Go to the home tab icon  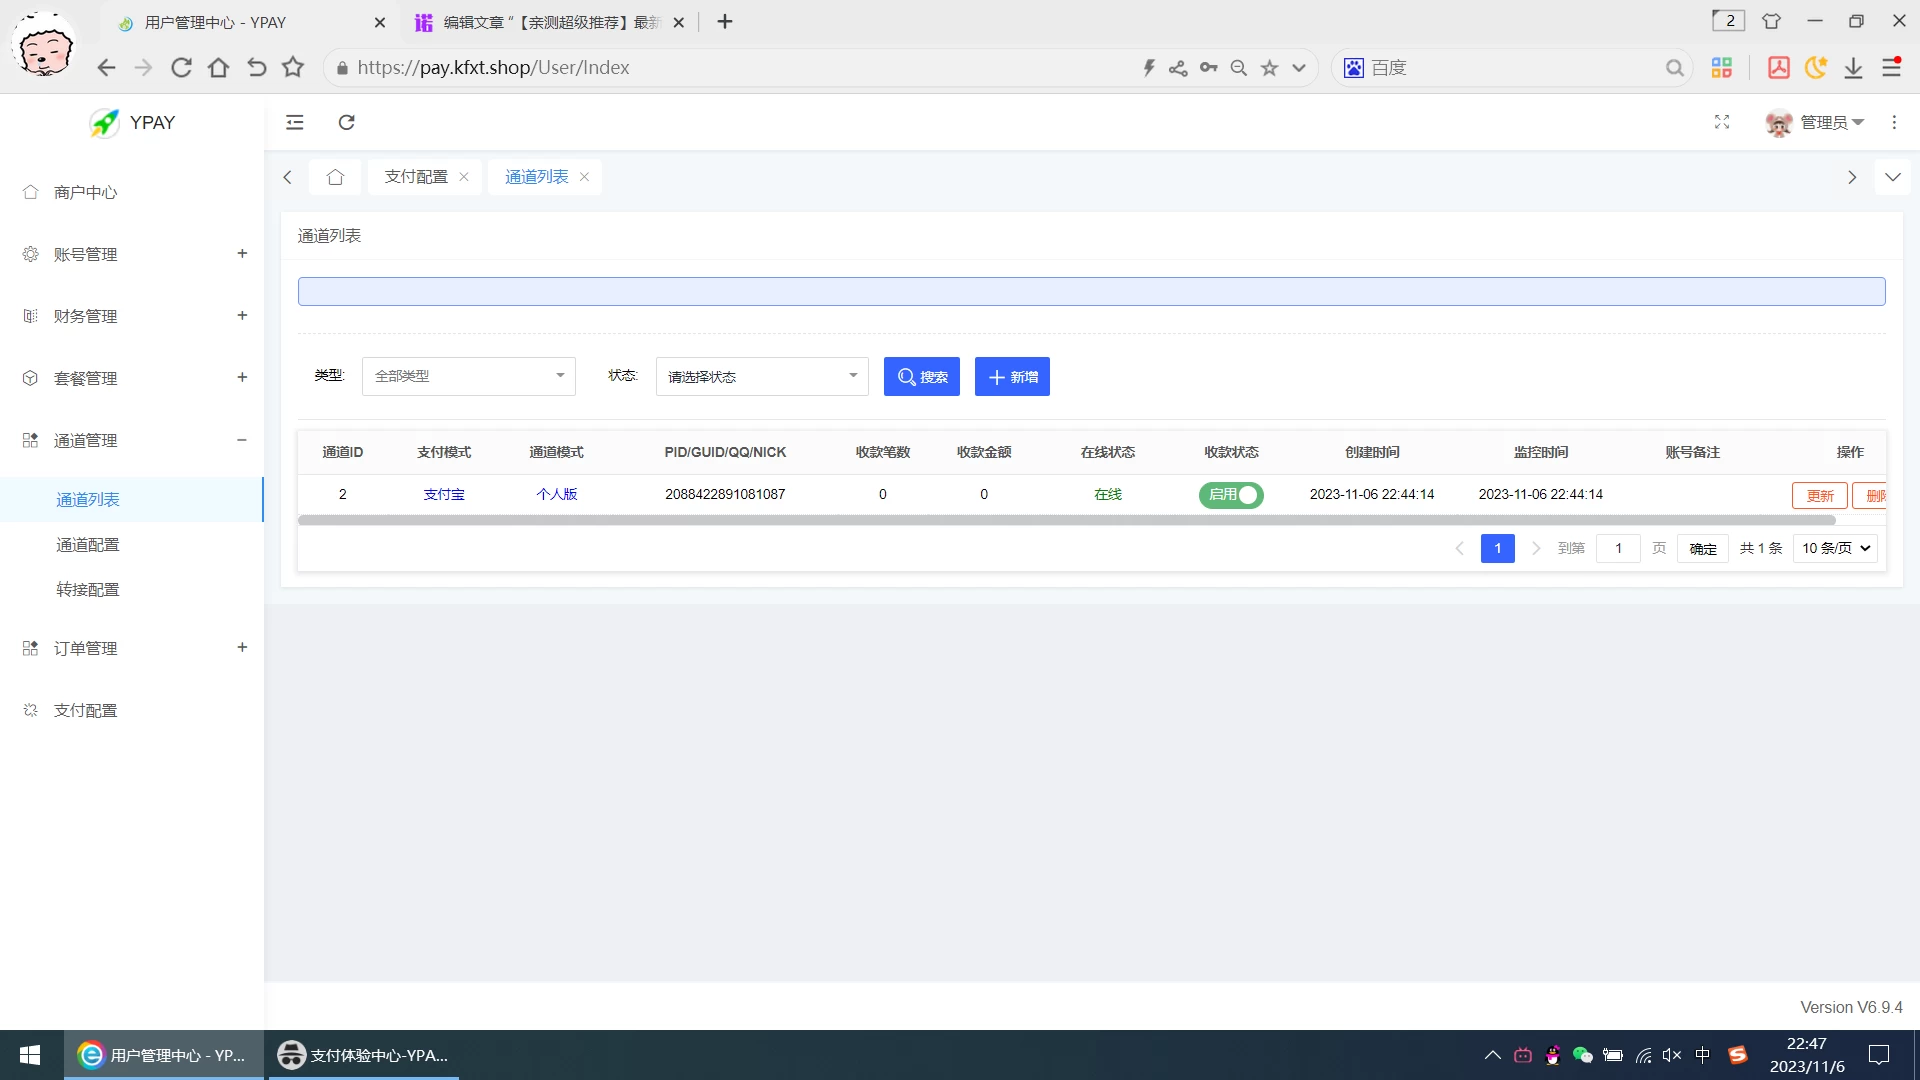click(335, 177)
